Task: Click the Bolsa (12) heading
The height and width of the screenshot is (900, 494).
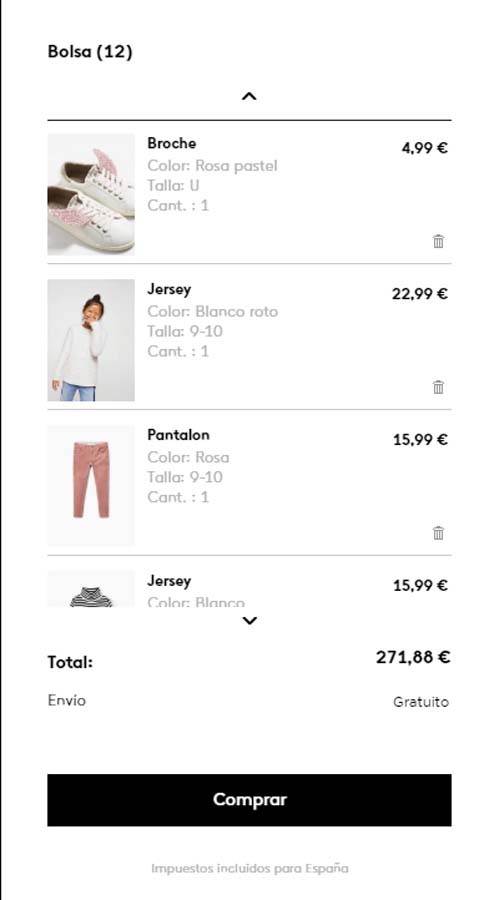Action: click(x=90, y=52)
